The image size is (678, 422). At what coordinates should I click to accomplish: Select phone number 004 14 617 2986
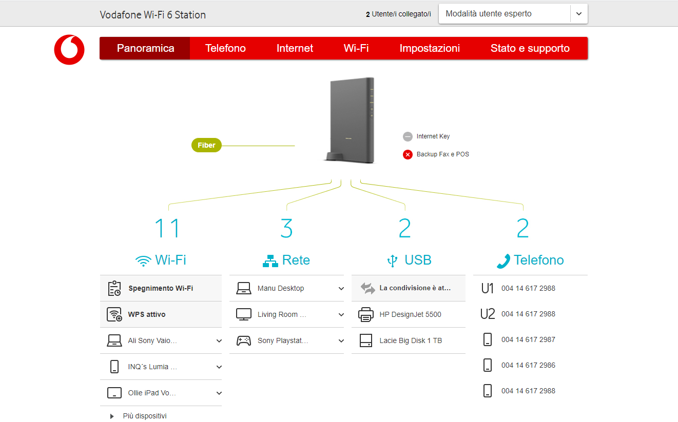tap(528, 365)
